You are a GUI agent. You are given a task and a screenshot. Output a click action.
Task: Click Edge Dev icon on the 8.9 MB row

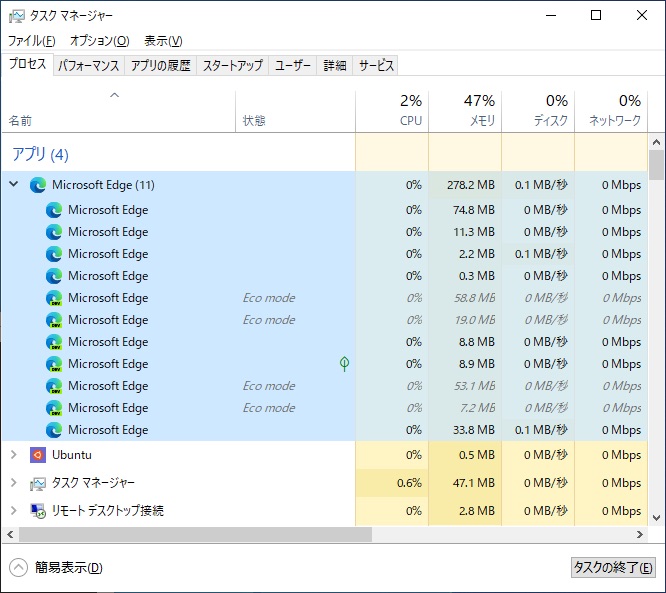[x=54, y=364]
